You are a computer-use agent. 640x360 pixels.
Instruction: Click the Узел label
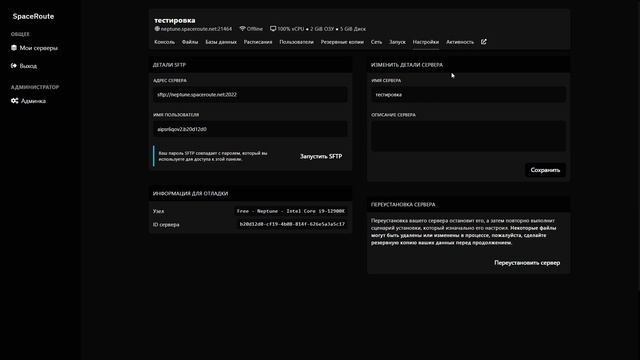[158, 211]
